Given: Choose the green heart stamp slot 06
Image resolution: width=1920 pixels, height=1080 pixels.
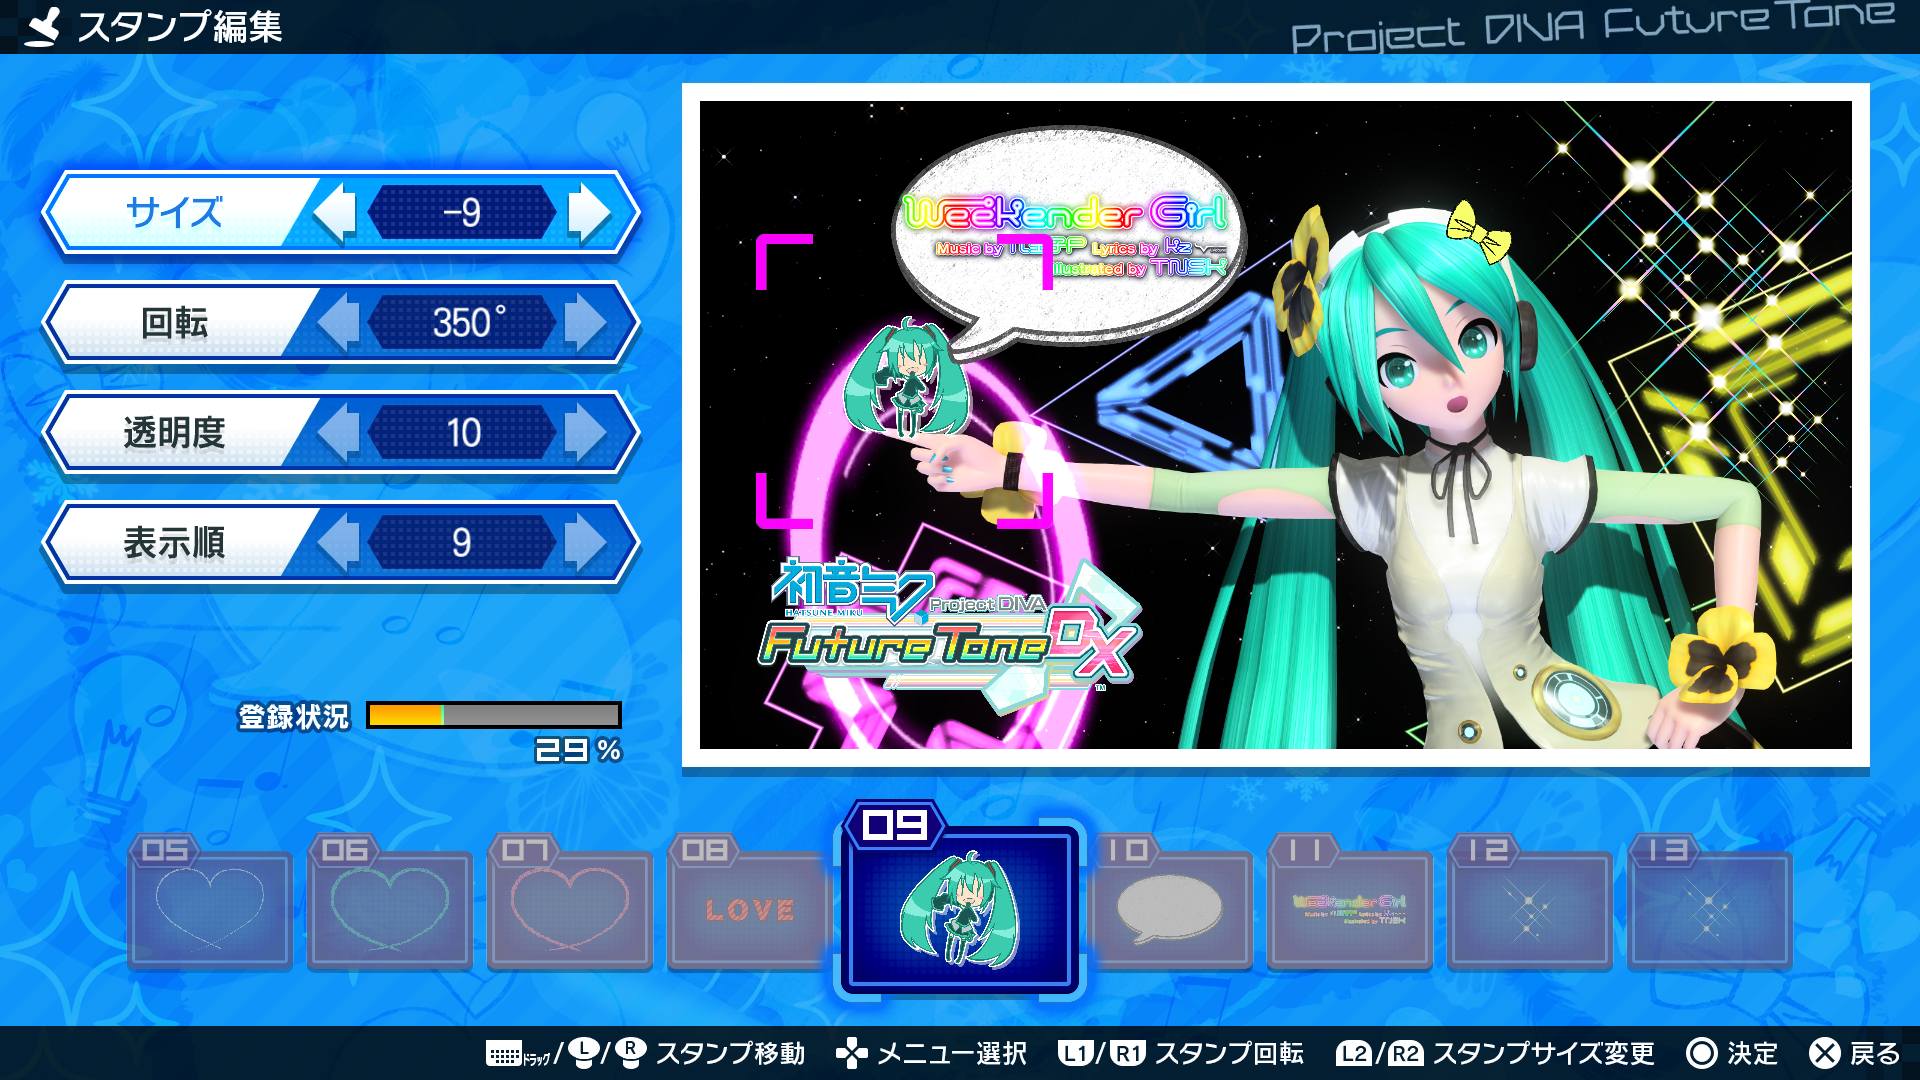Looking at the screenshot, I should 390,909.
